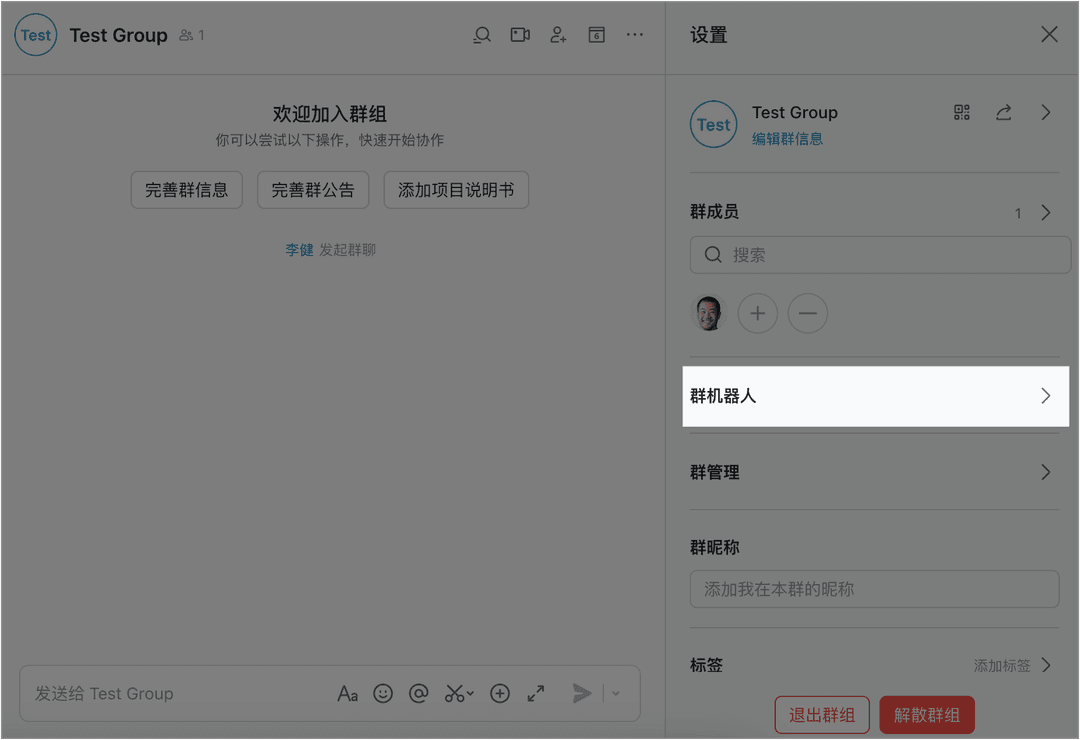Open the 群管理 settings
Image resolution: width=1080 pixels, height=740 pixels.
(875, 472)
